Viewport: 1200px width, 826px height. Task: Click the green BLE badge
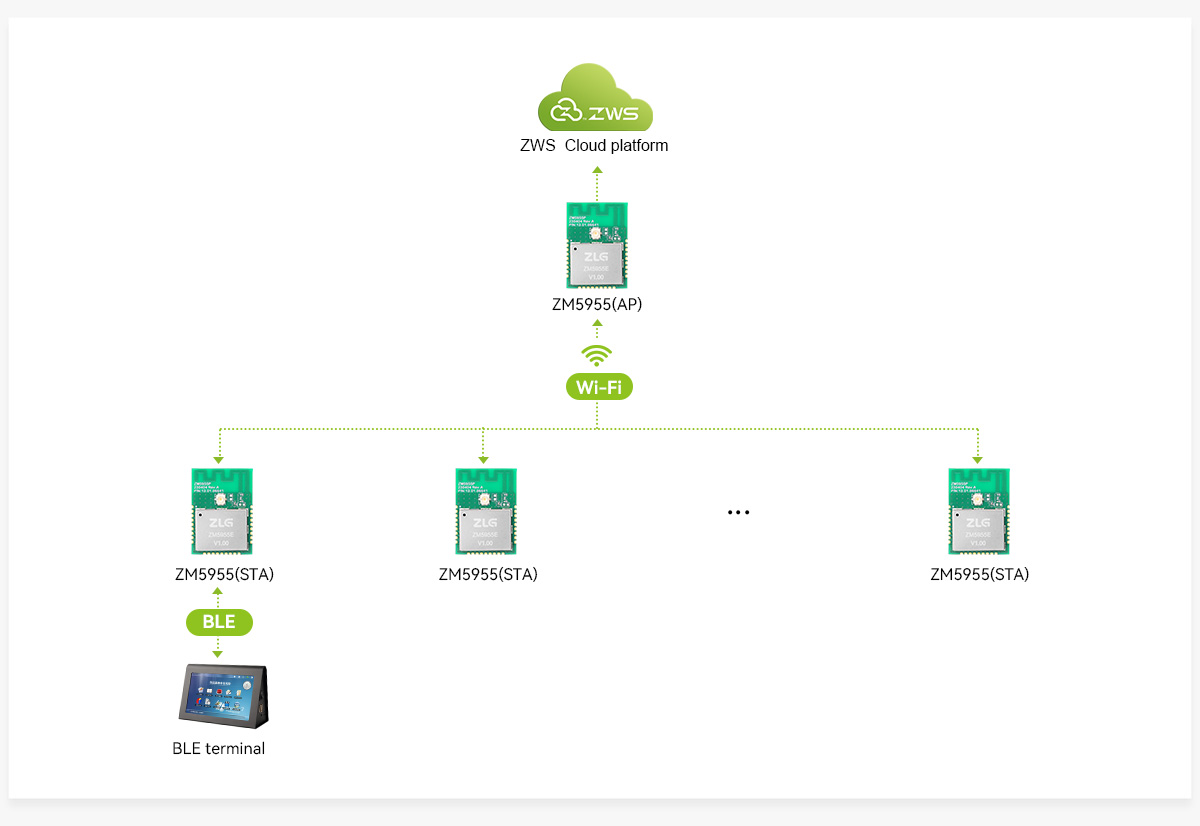click(219, 622)
